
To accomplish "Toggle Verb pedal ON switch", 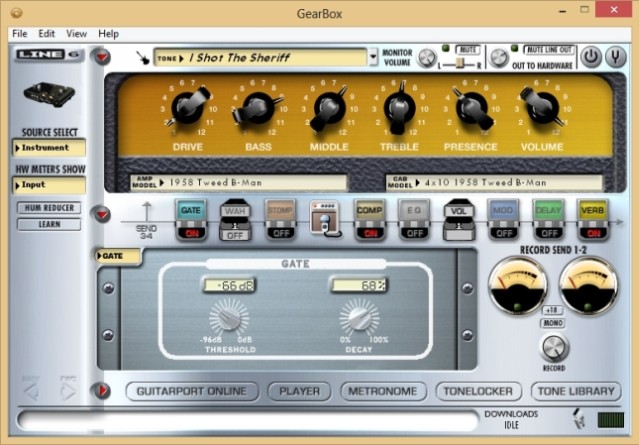I will [x=593, y=233].
